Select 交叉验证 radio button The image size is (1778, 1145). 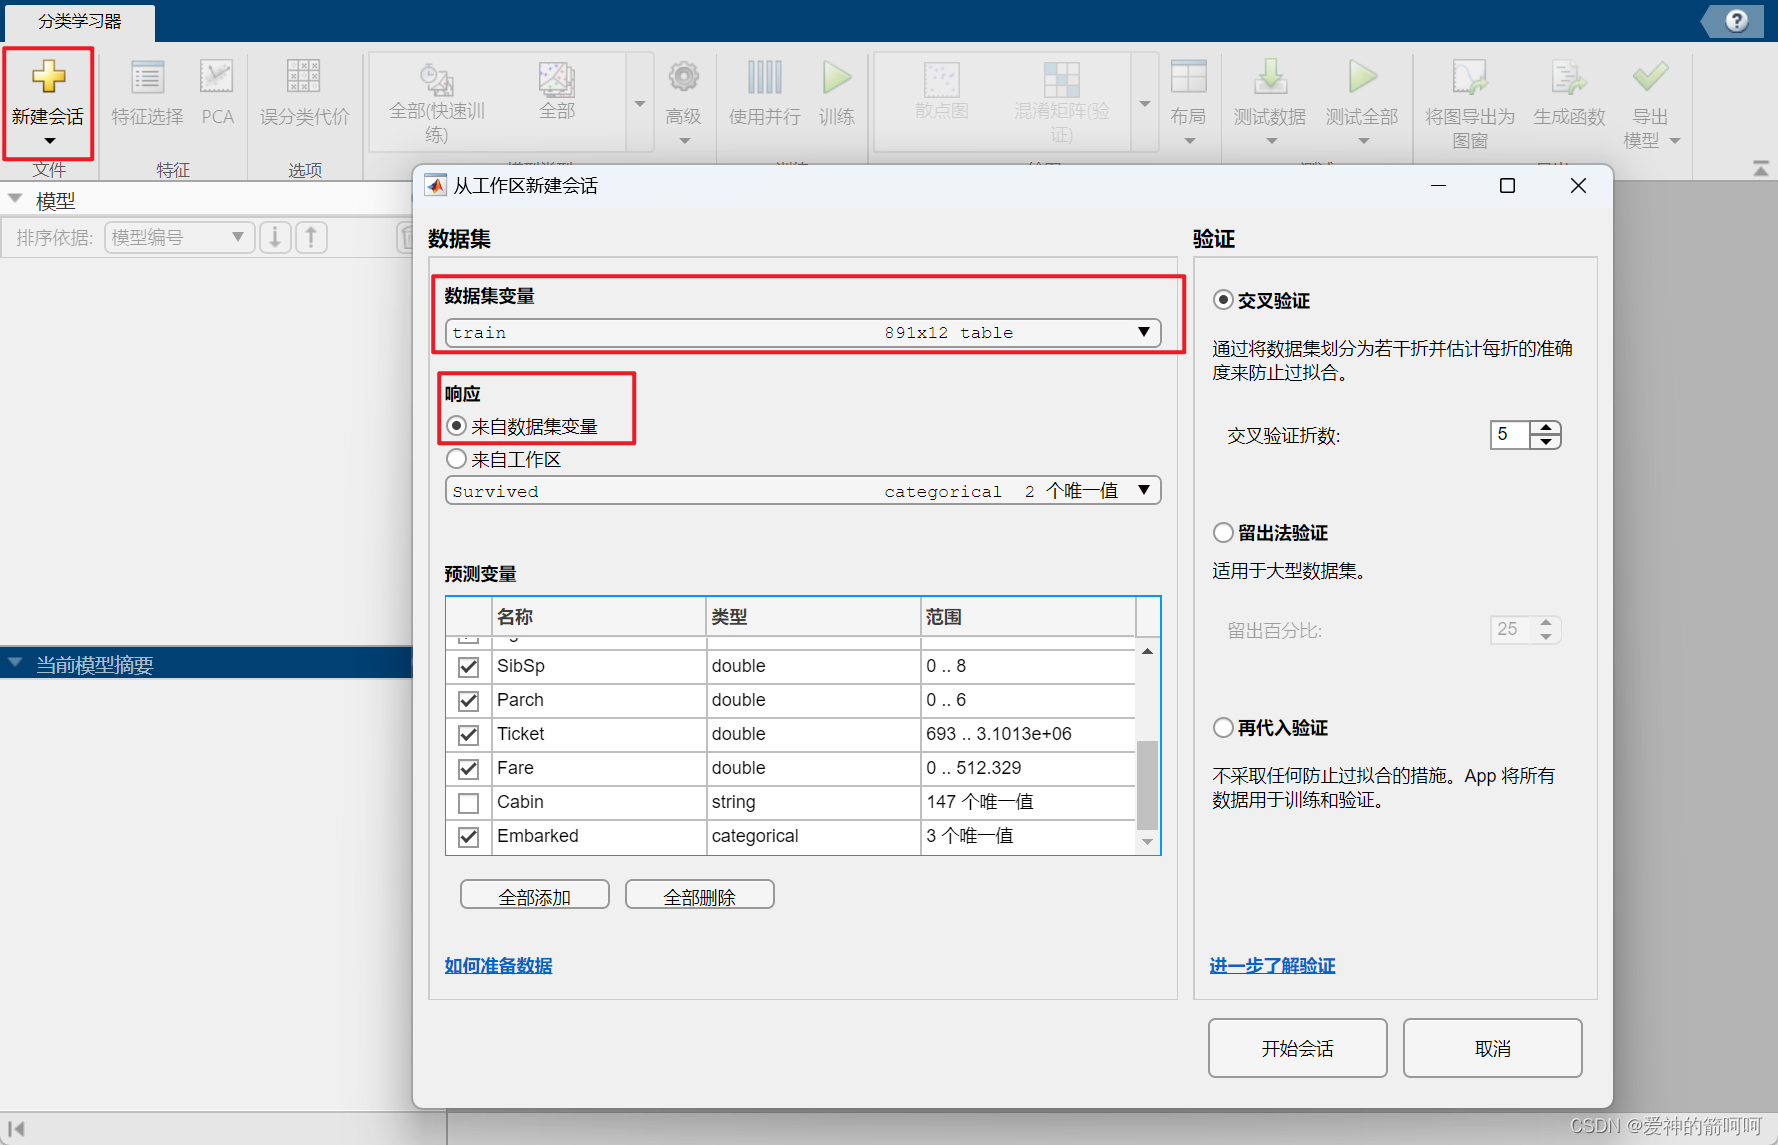pyautogui.click(x=1223, y=300)
